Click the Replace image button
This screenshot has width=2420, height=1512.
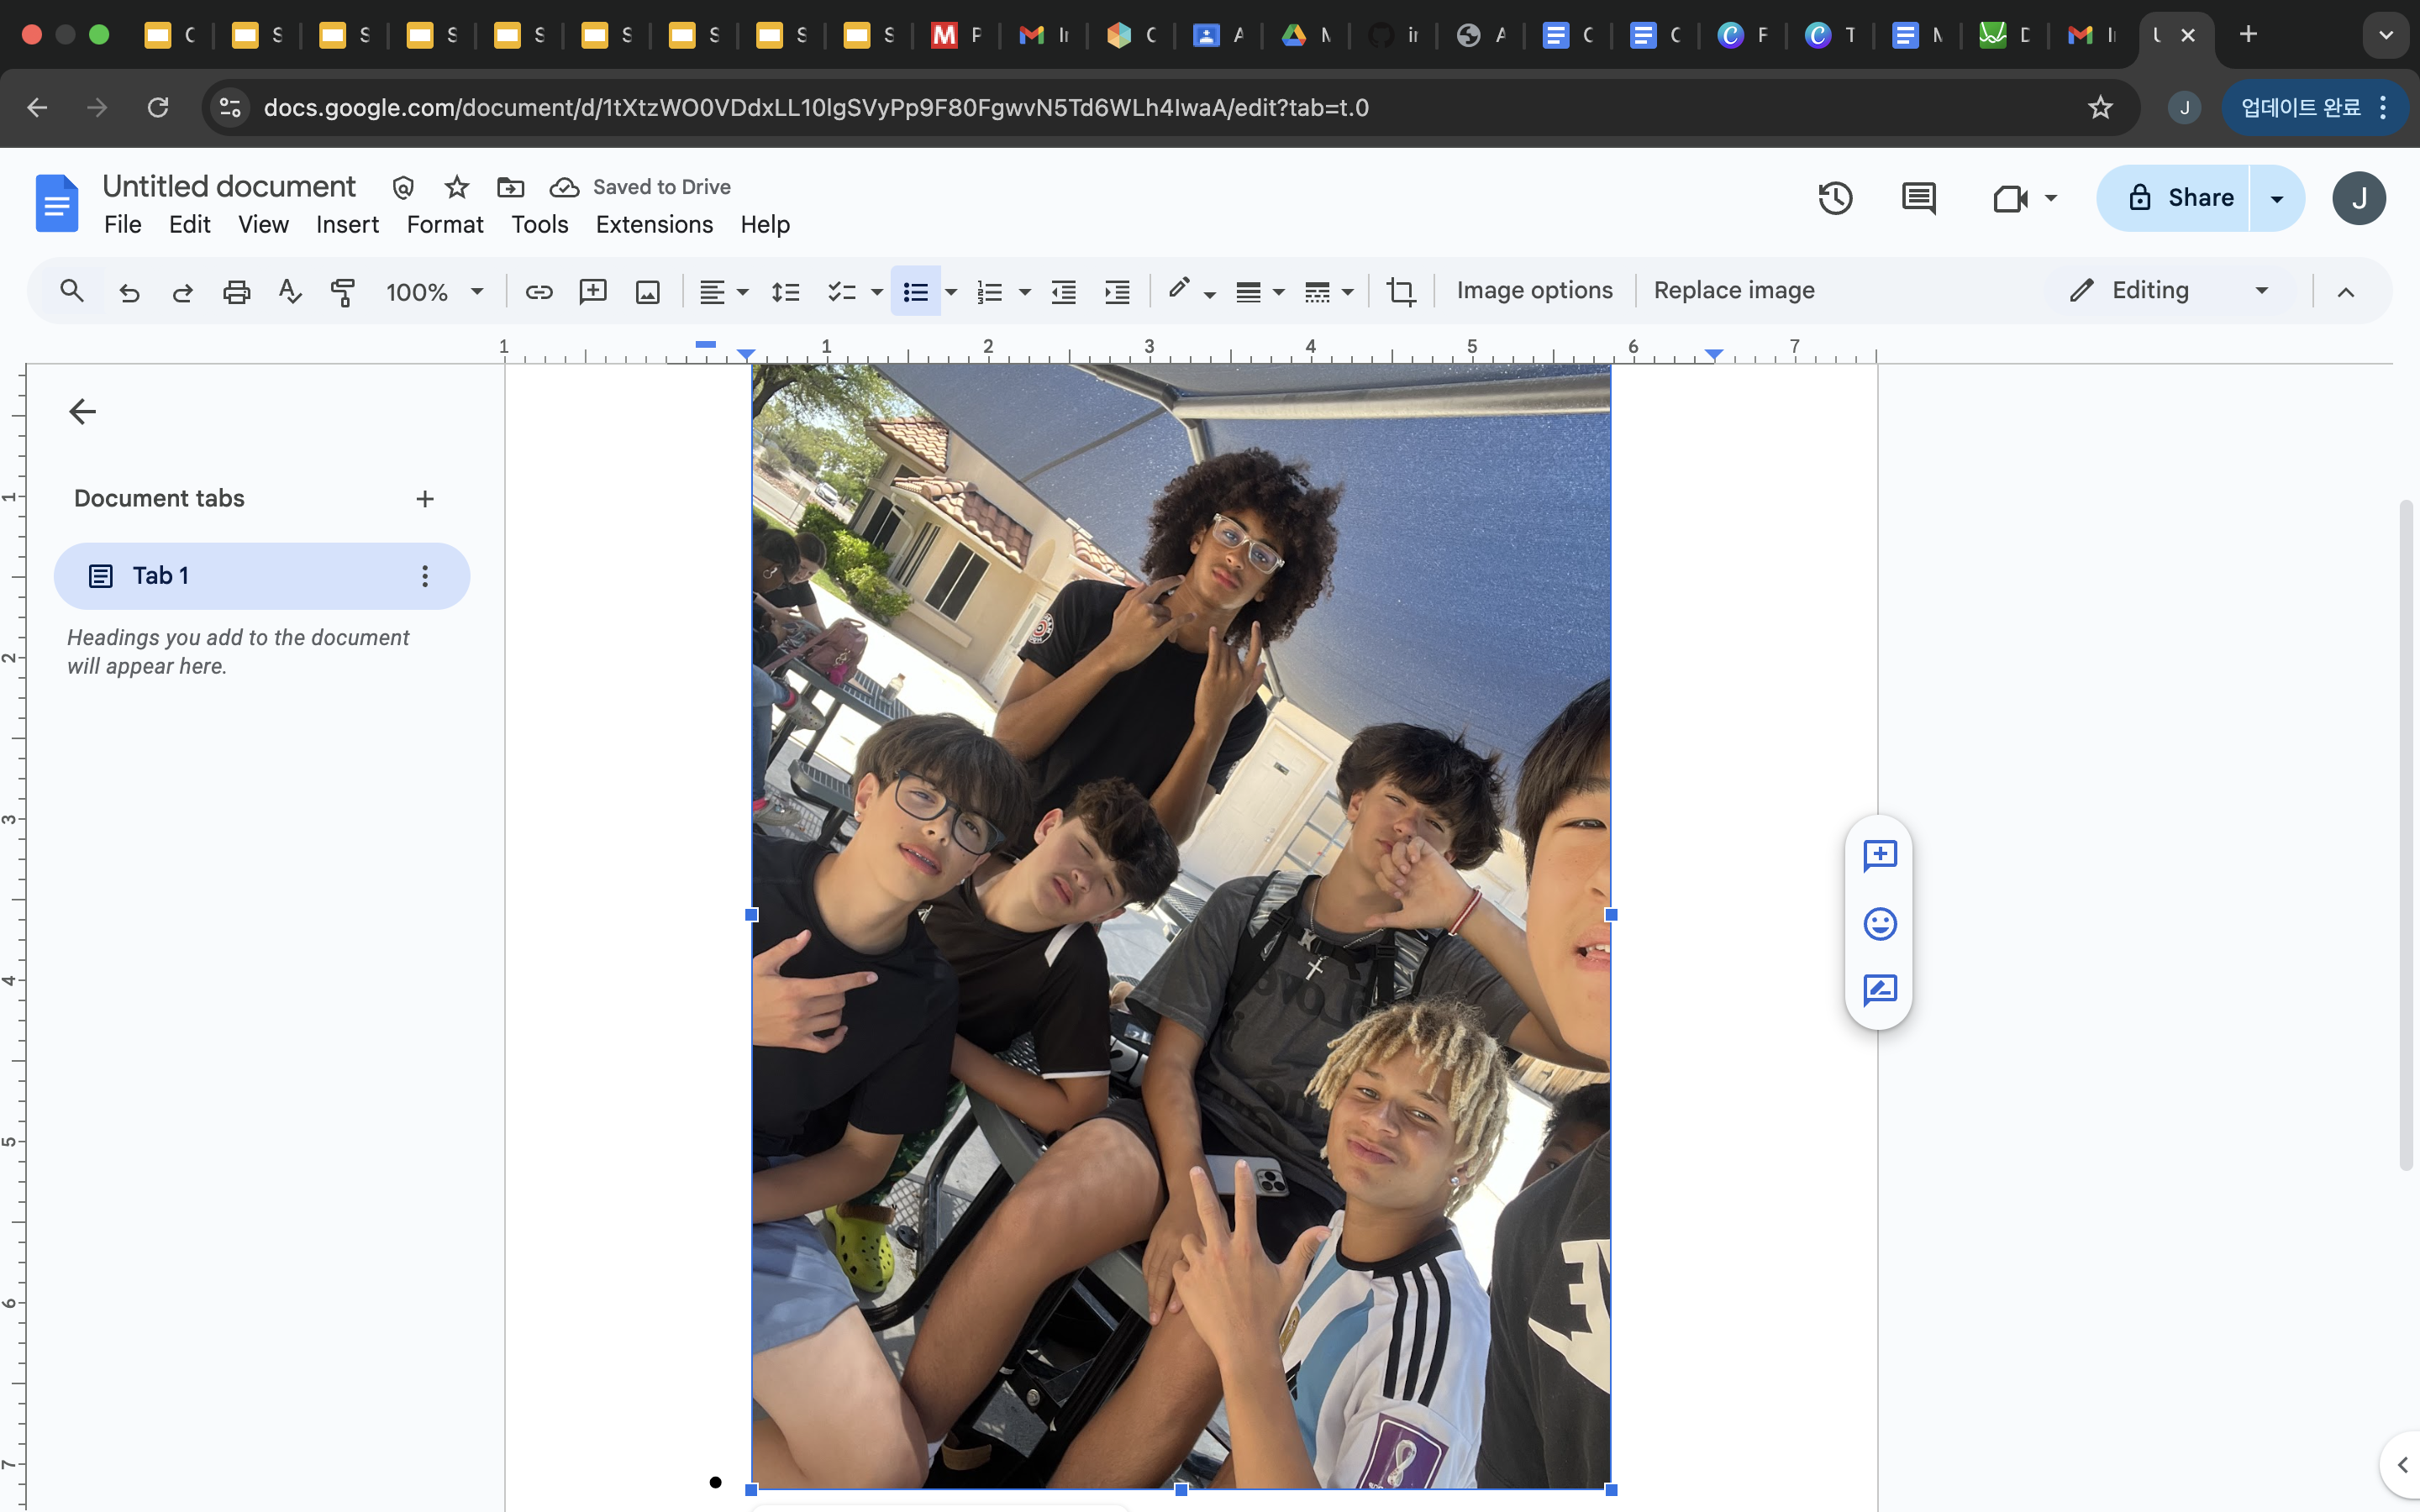(x=1733, y=291)
